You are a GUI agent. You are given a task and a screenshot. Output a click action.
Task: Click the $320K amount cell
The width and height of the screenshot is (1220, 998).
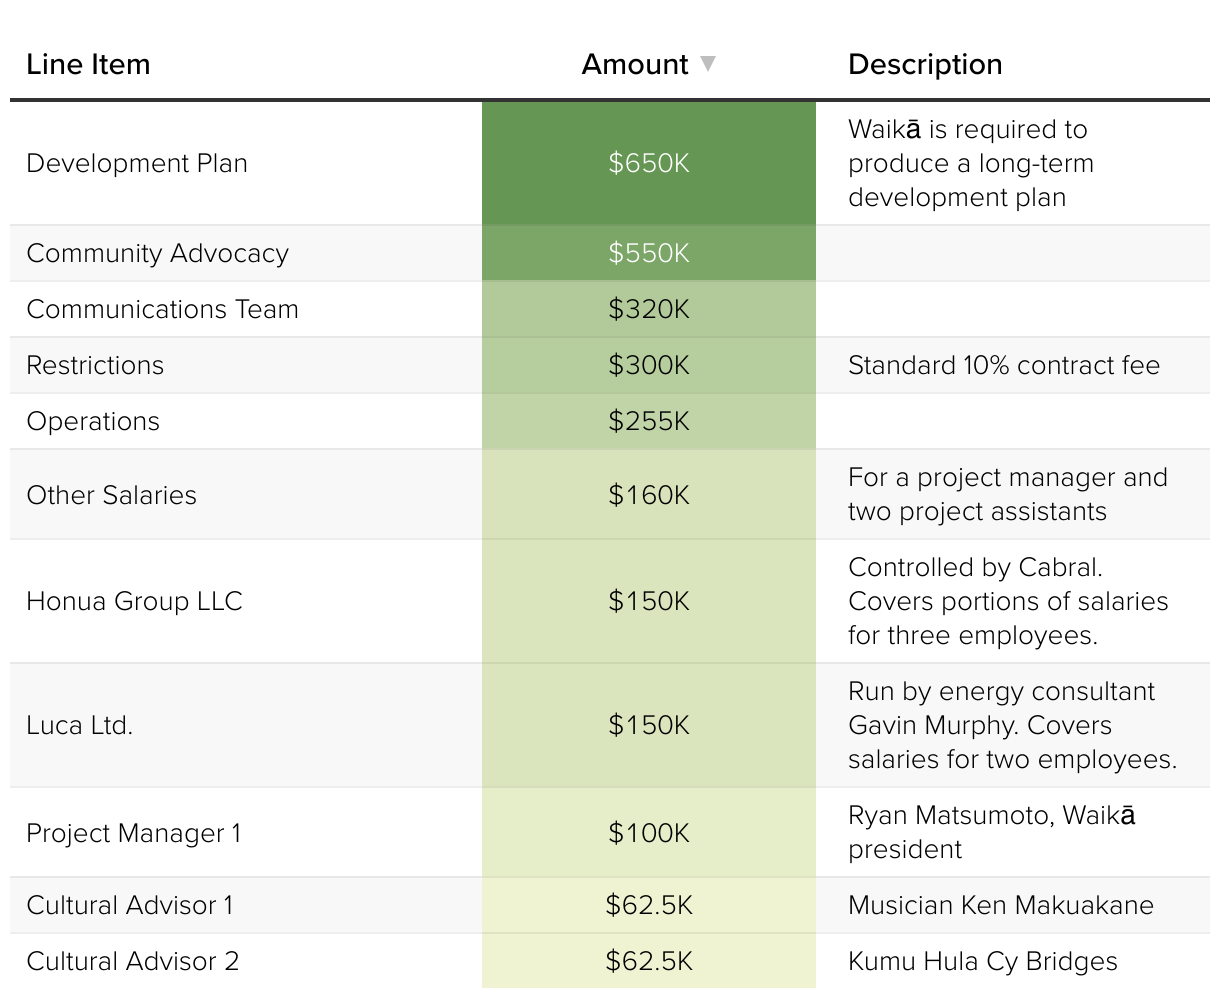click(648, 309)
